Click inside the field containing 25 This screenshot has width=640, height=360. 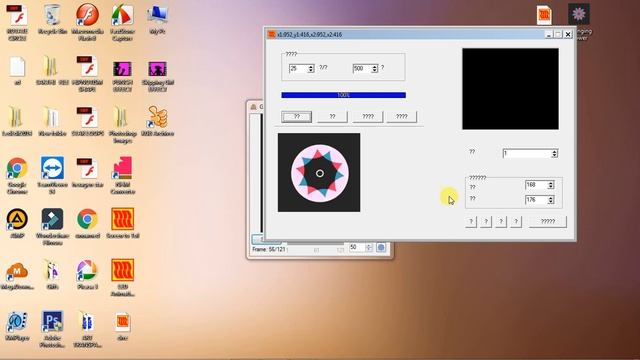coord(298,69)
